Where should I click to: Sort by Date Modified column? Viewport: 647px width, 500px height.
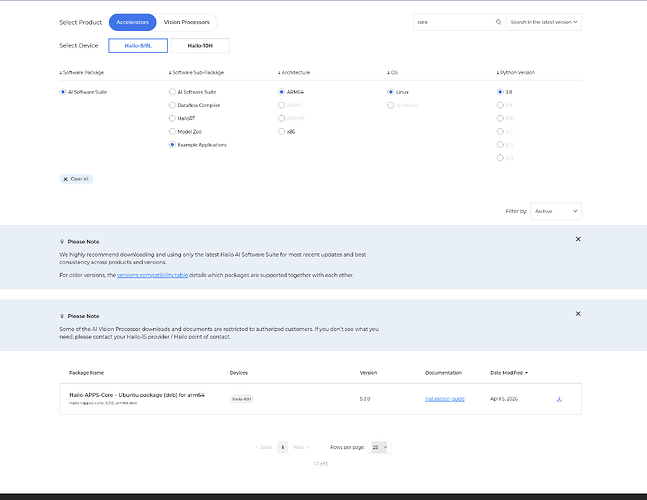pyautogui.click(x=509, y=373)
